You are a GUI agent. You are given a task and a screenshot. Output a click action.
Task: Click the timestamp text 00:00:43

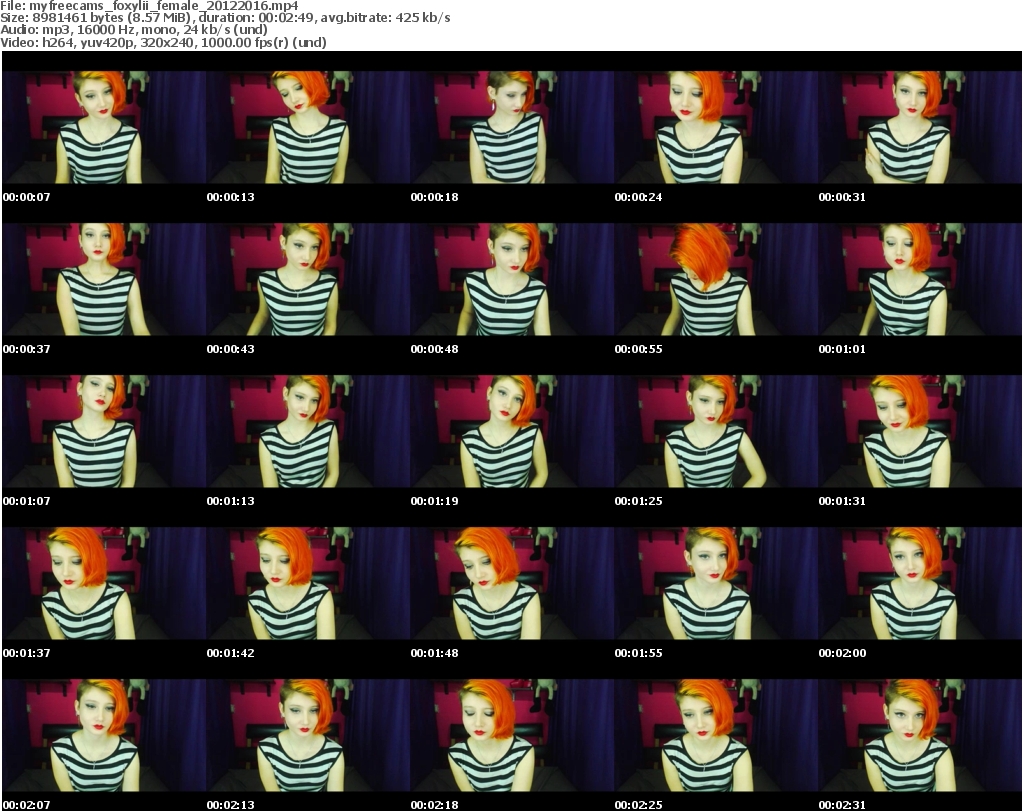click(231, 349)
